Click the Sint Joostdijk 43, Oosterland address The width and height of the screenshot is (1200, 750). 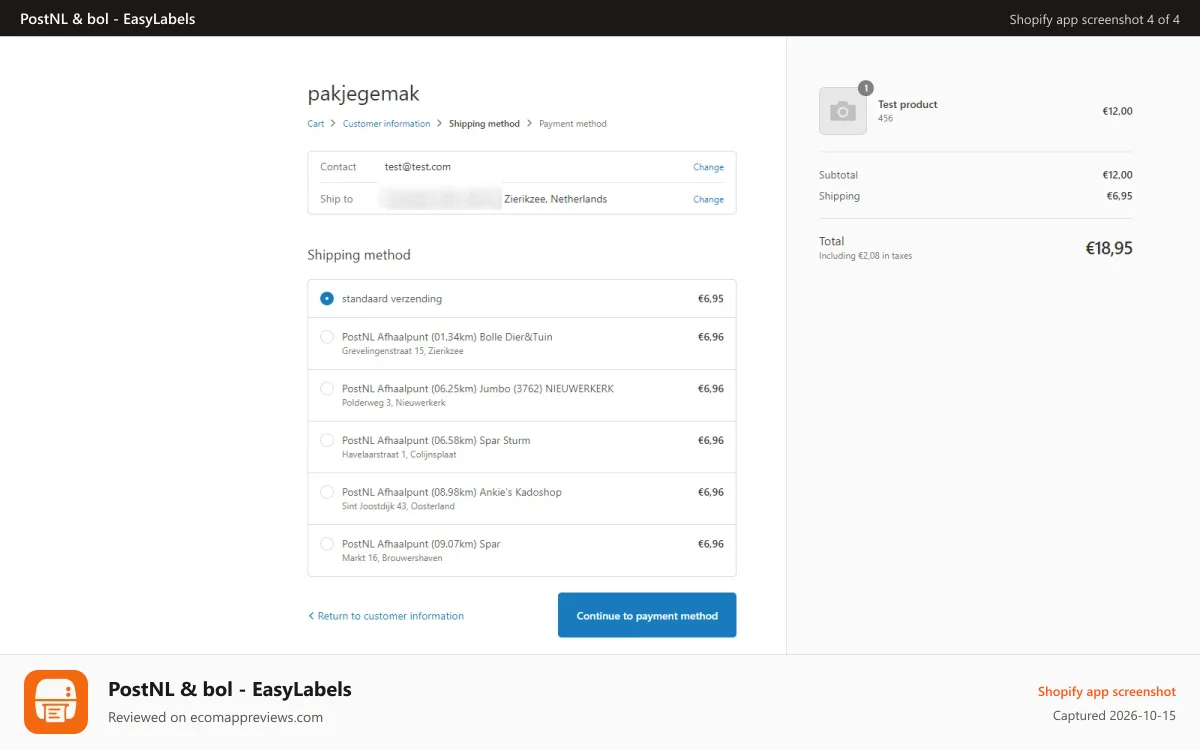click(x=398, y=507)
